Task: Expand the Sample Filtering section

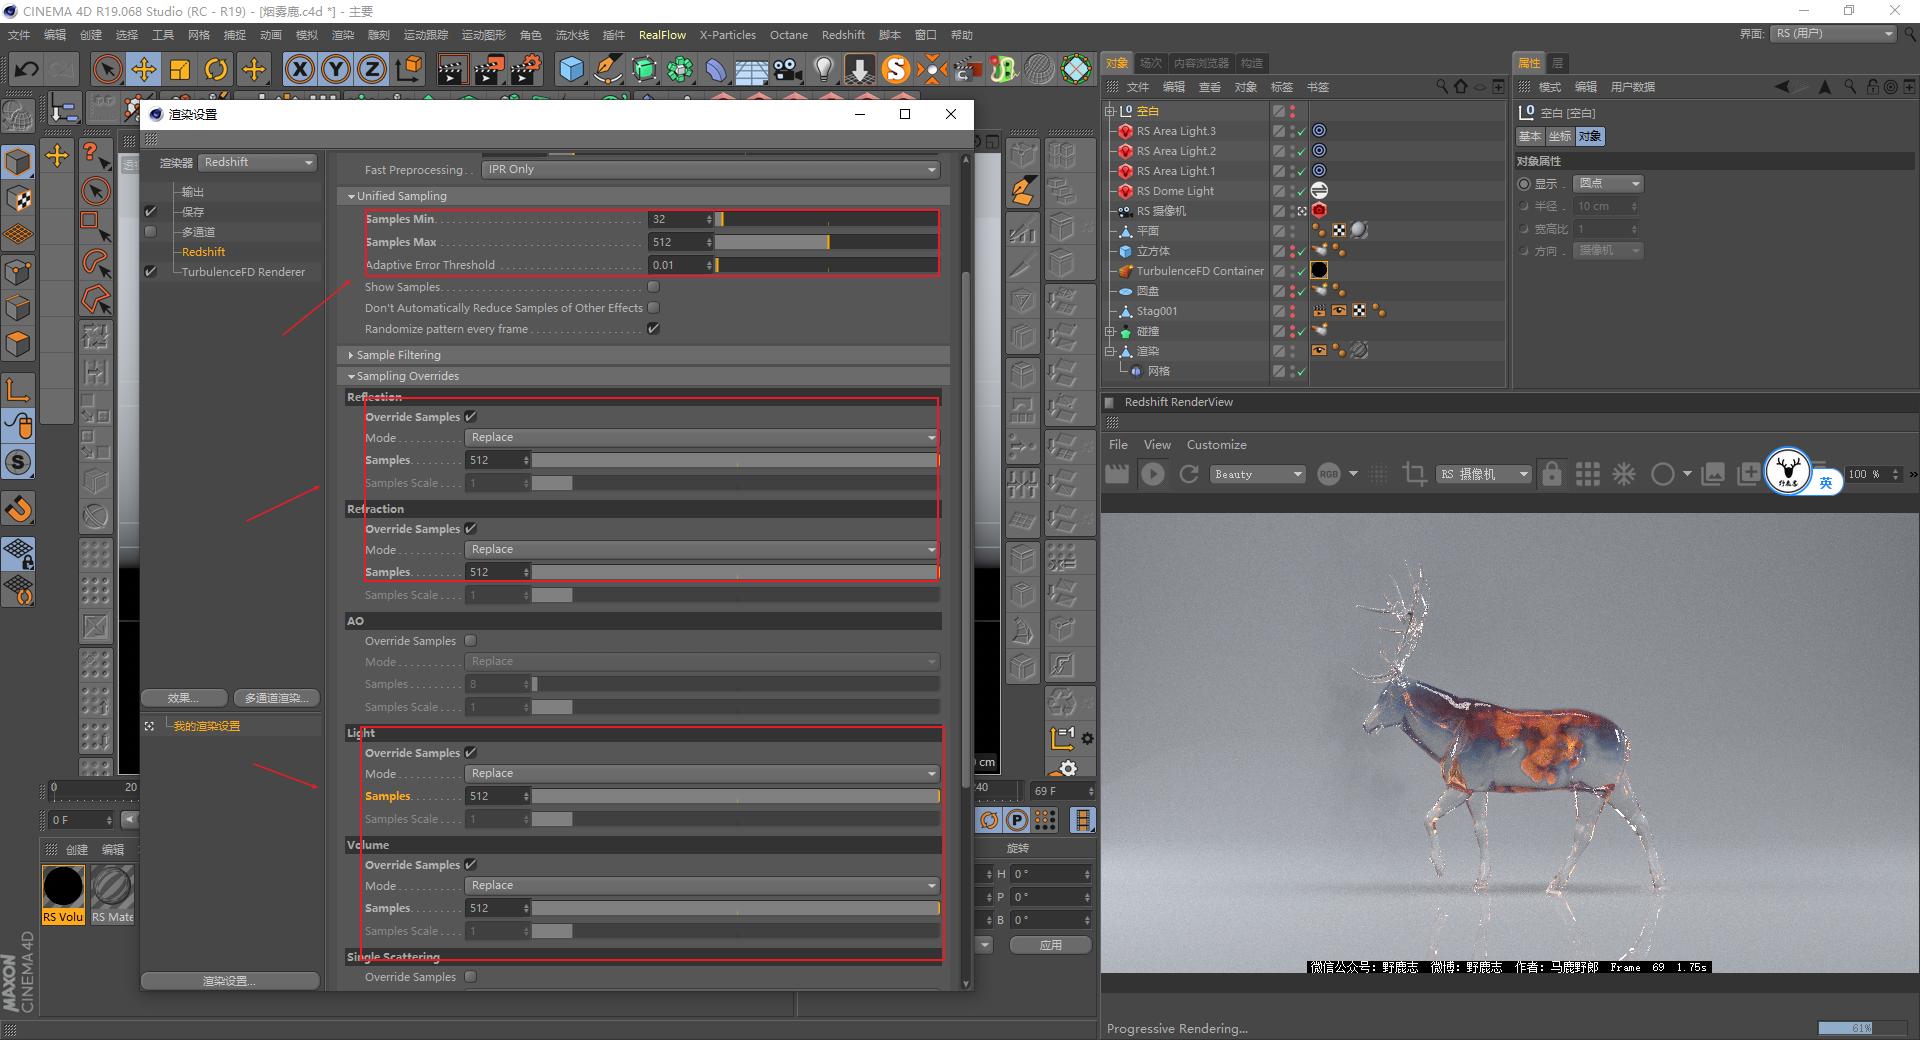Action: (x=398, y=355)
